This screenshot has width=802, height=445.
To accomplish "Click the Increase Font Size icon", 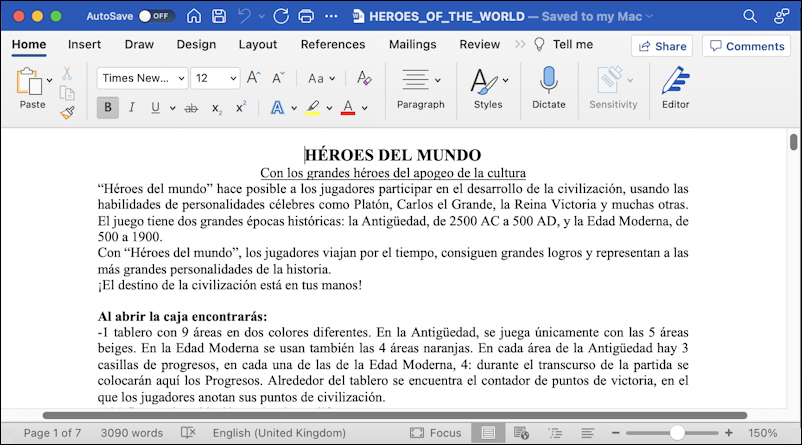I will pos(253,78).
